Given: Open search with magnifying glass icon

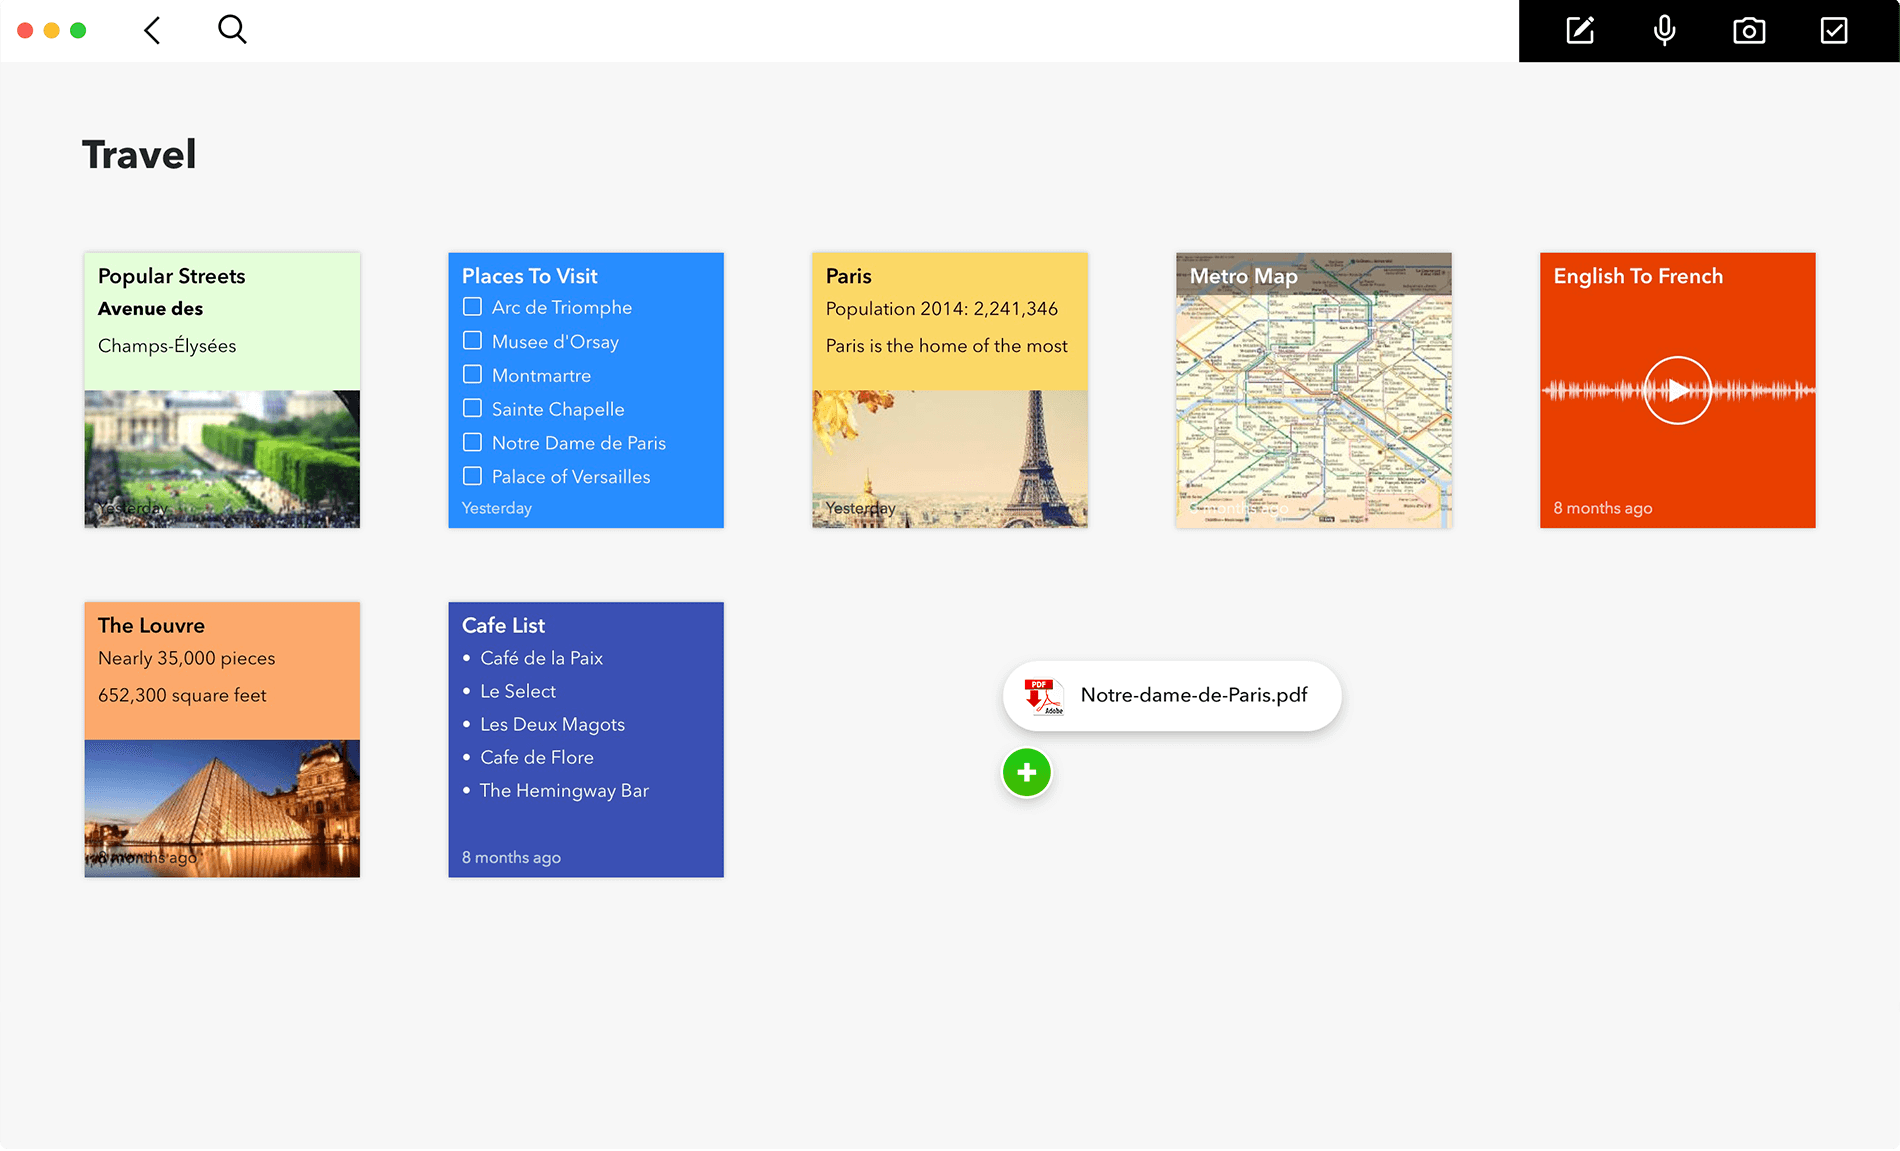Looking at the screenshot, I should point(232,30).
